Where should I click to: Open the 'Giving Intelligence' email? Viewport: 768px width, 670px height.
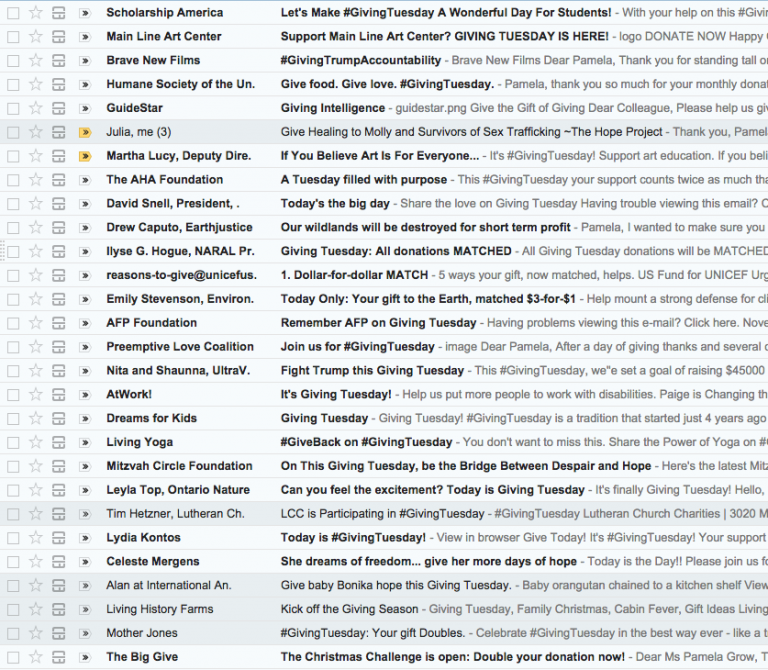pos(333,108)
